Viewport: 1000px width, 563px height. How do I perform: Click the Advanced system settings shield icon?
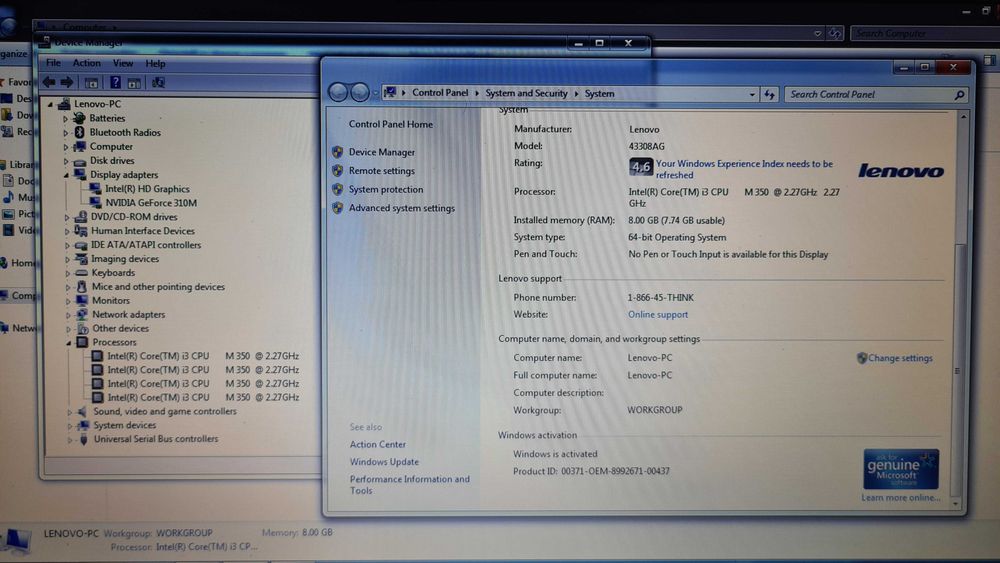click(337, 208)
